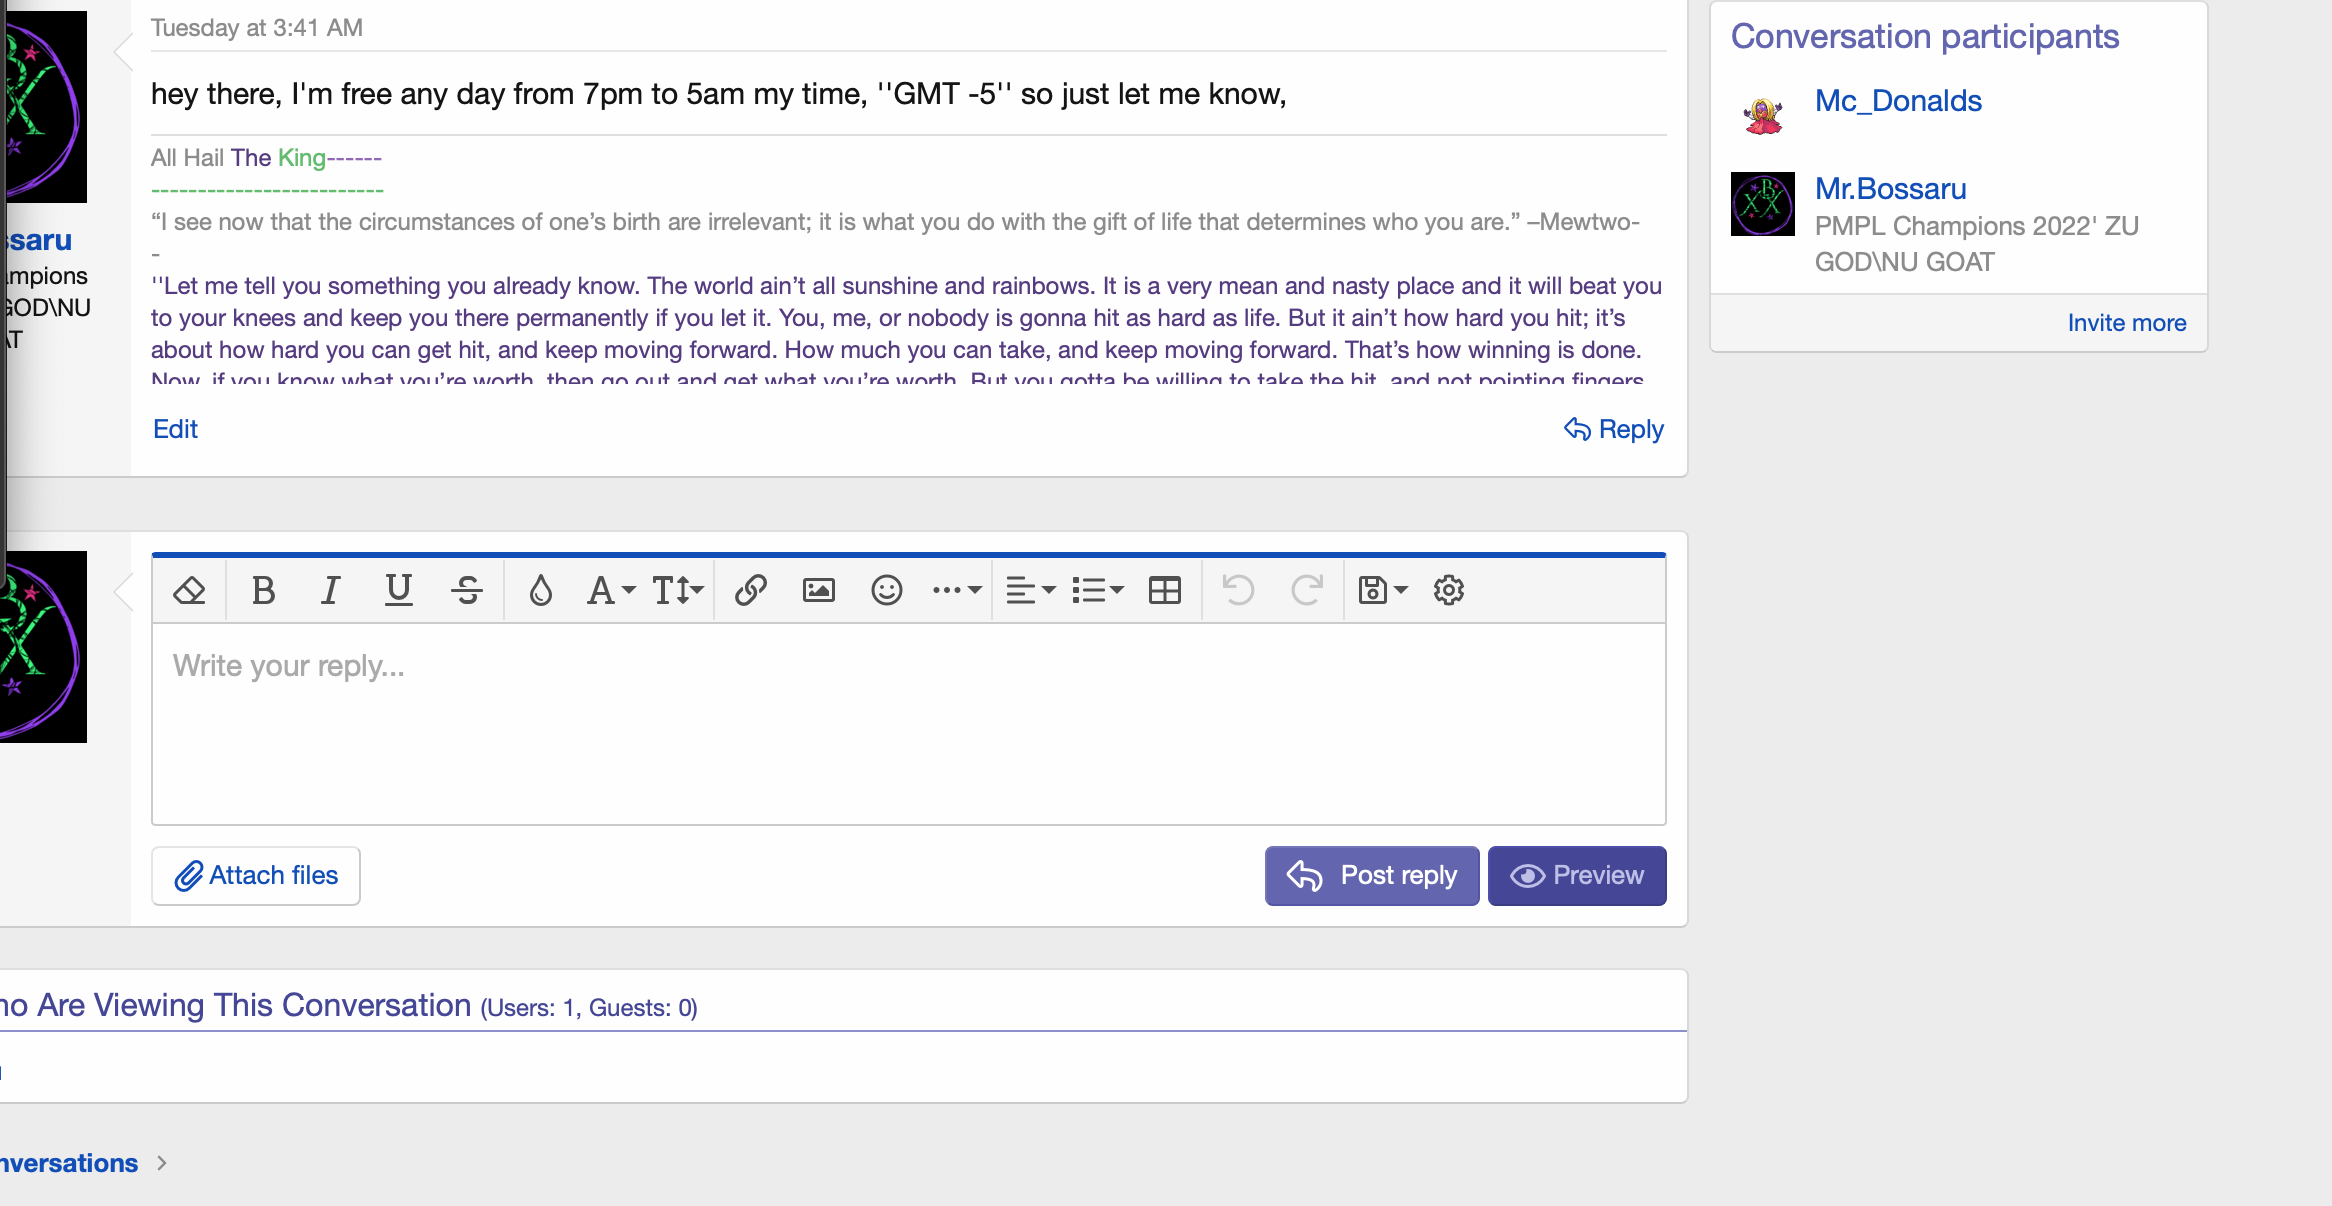Viewport: 2332px width, 1206px height.
Task: Click Mc_Donalds avatar thumbnail
Action: (1763, 116)
